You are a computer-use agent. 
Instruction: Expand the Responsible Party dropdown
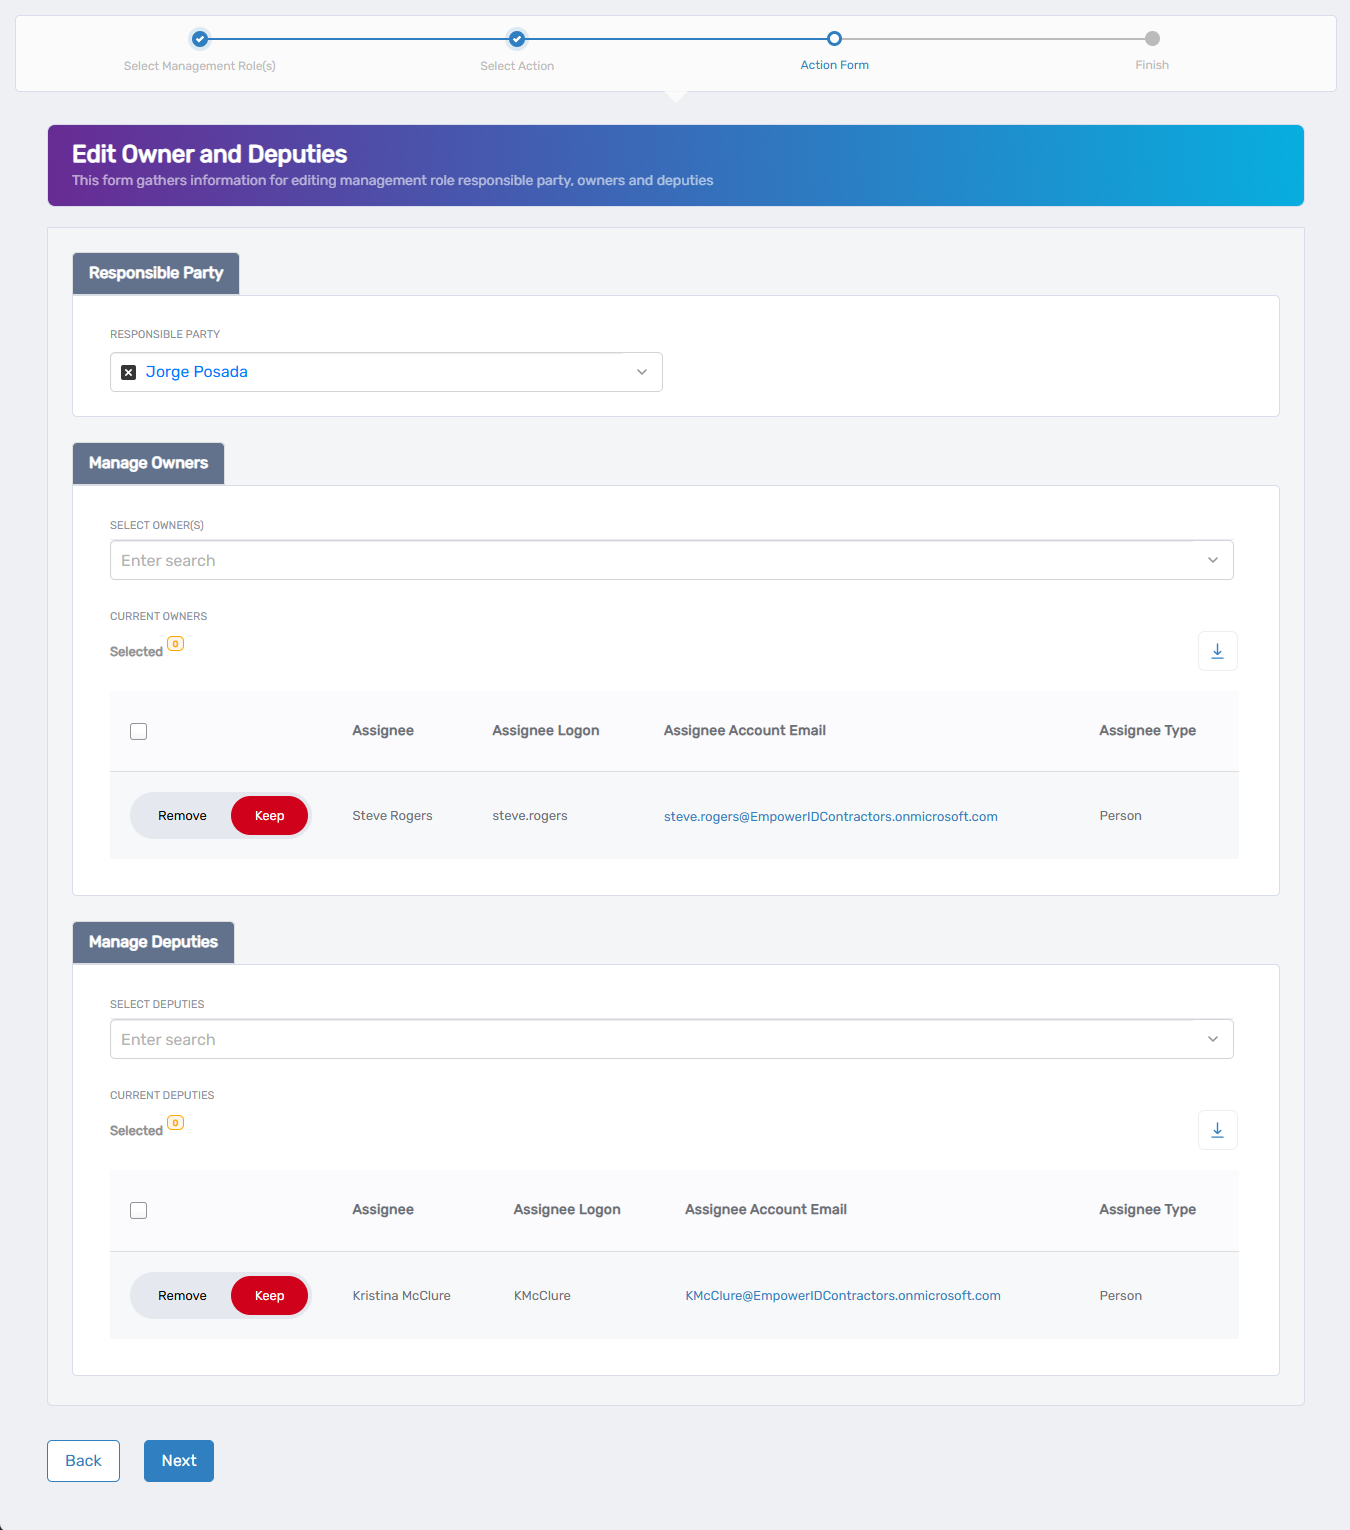642,372
